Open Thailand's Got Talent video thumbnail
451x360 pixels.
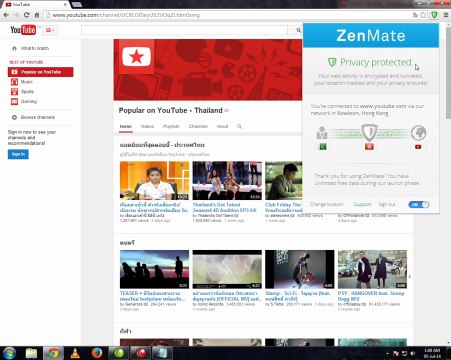pos(227,181)
